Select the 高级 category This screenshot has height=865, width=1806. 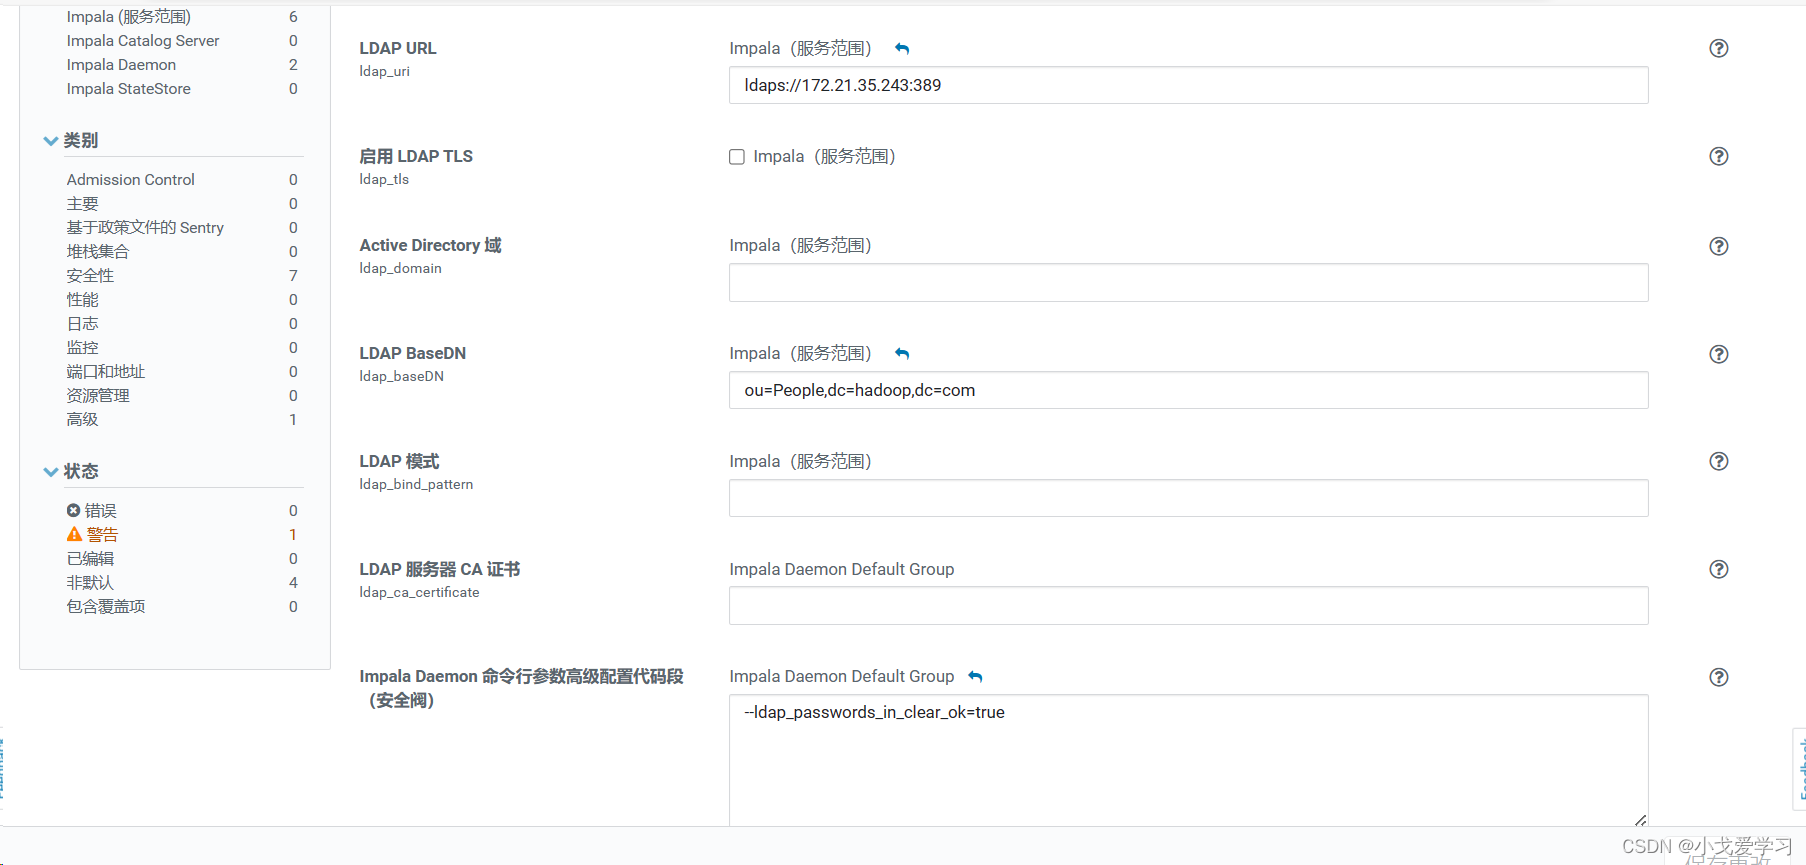pos(82,420)
